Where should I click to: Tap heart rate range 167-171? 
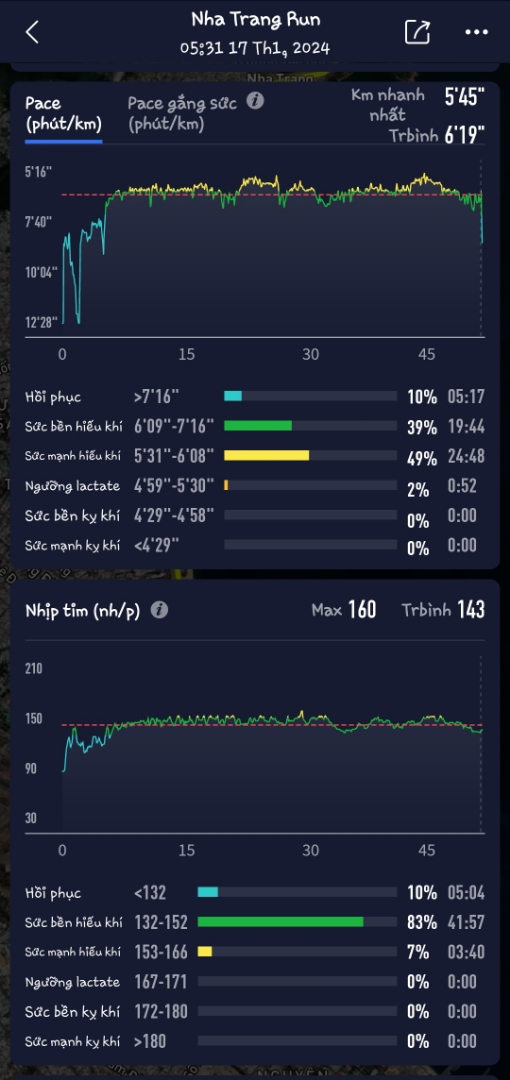pos(161,982)
